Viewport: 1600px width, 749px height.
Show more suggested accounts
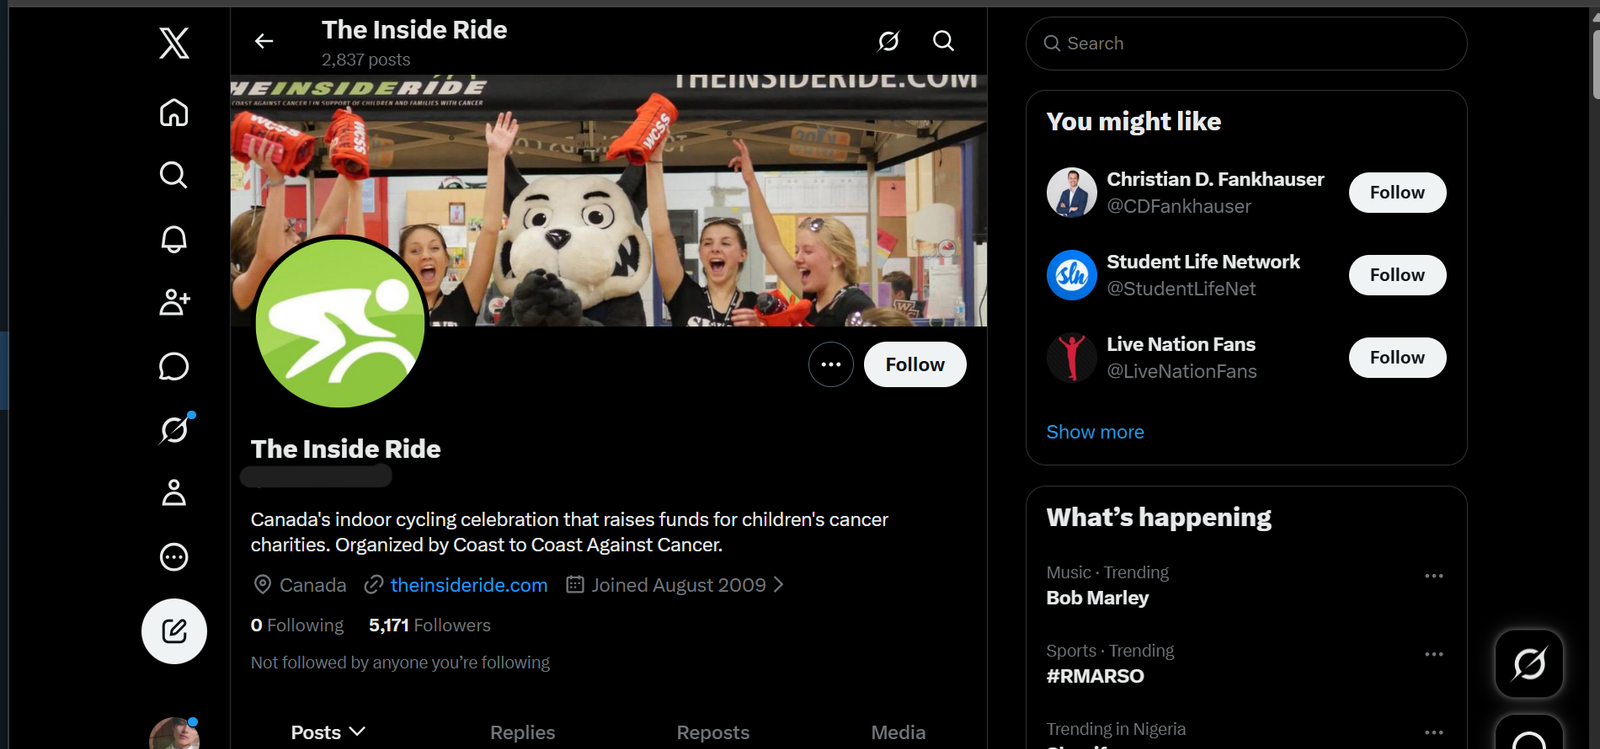pyautogui.click(x=1095, y=432)
